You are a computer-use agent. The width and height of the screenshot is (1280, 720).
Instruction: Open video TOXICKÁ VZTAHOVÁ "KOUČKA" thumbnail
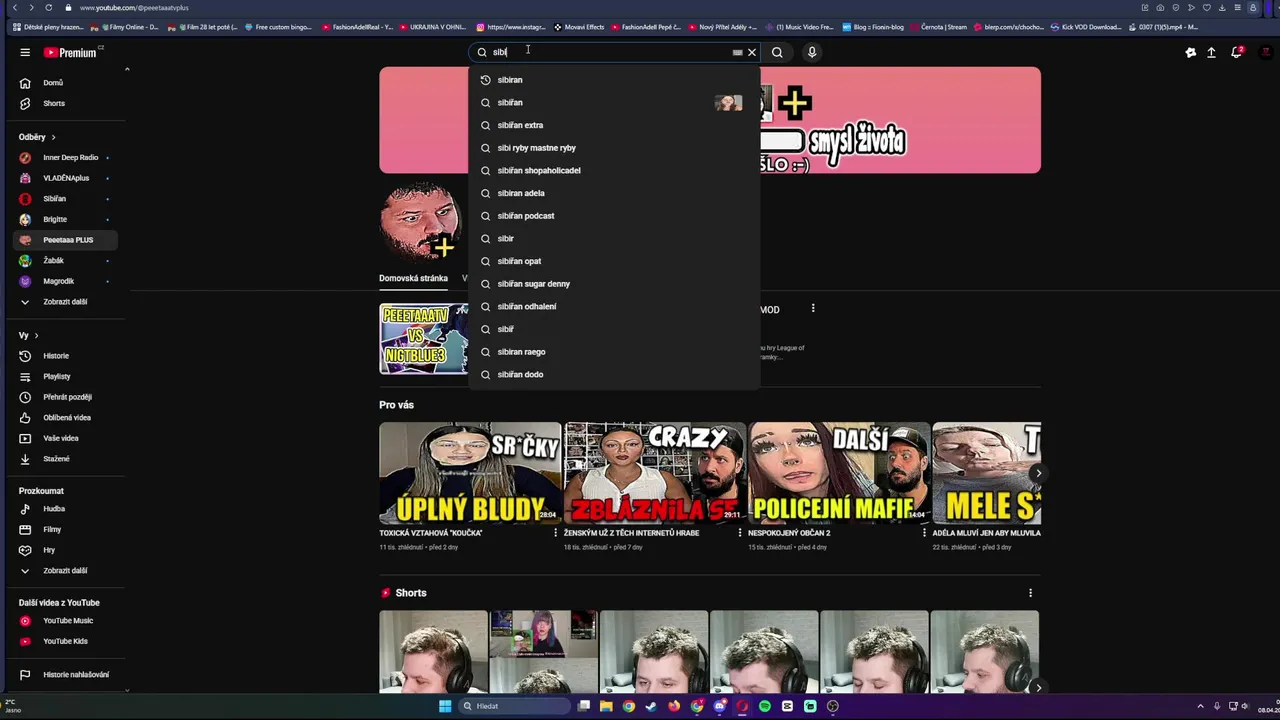coord(470,473)
